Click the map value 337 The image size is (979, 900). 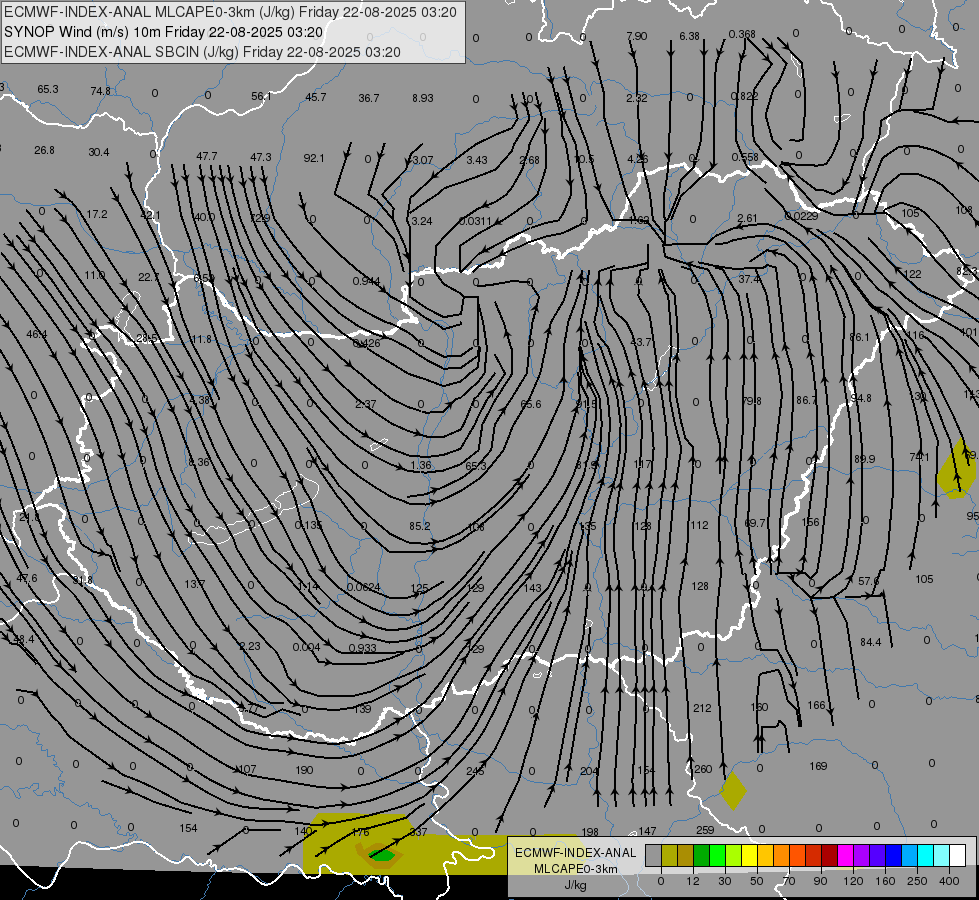pyautogui.click(x=418, y=832)
